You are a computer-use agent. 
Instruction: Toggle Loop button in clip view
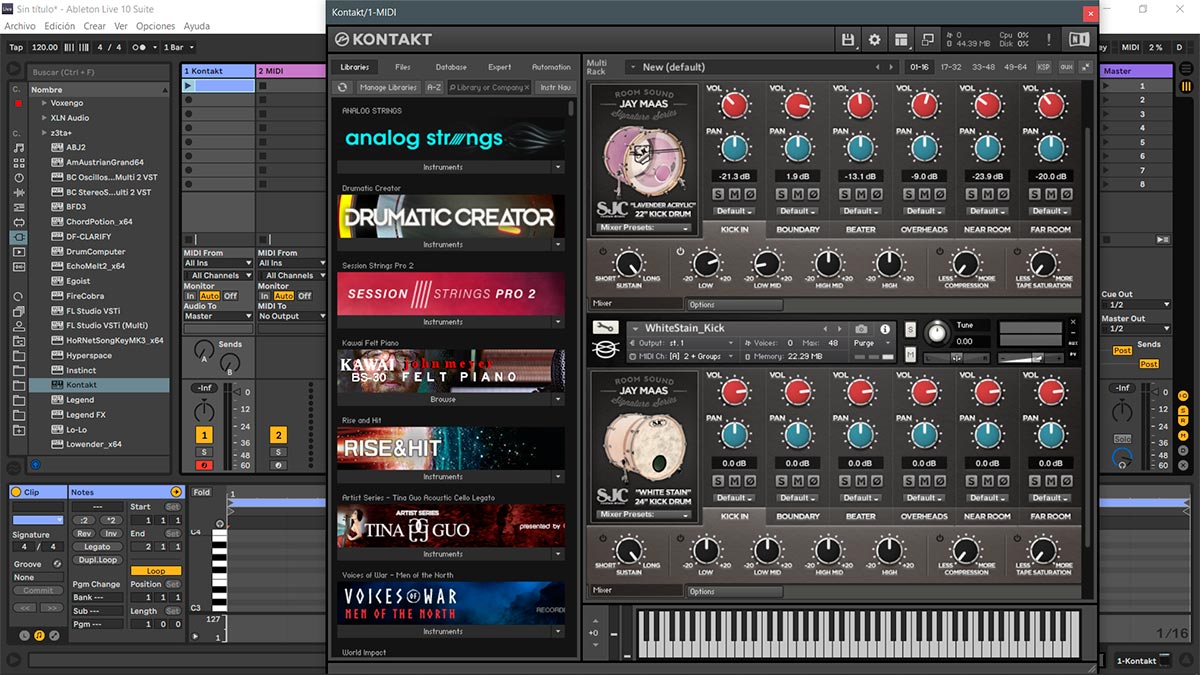coord(156,571)
